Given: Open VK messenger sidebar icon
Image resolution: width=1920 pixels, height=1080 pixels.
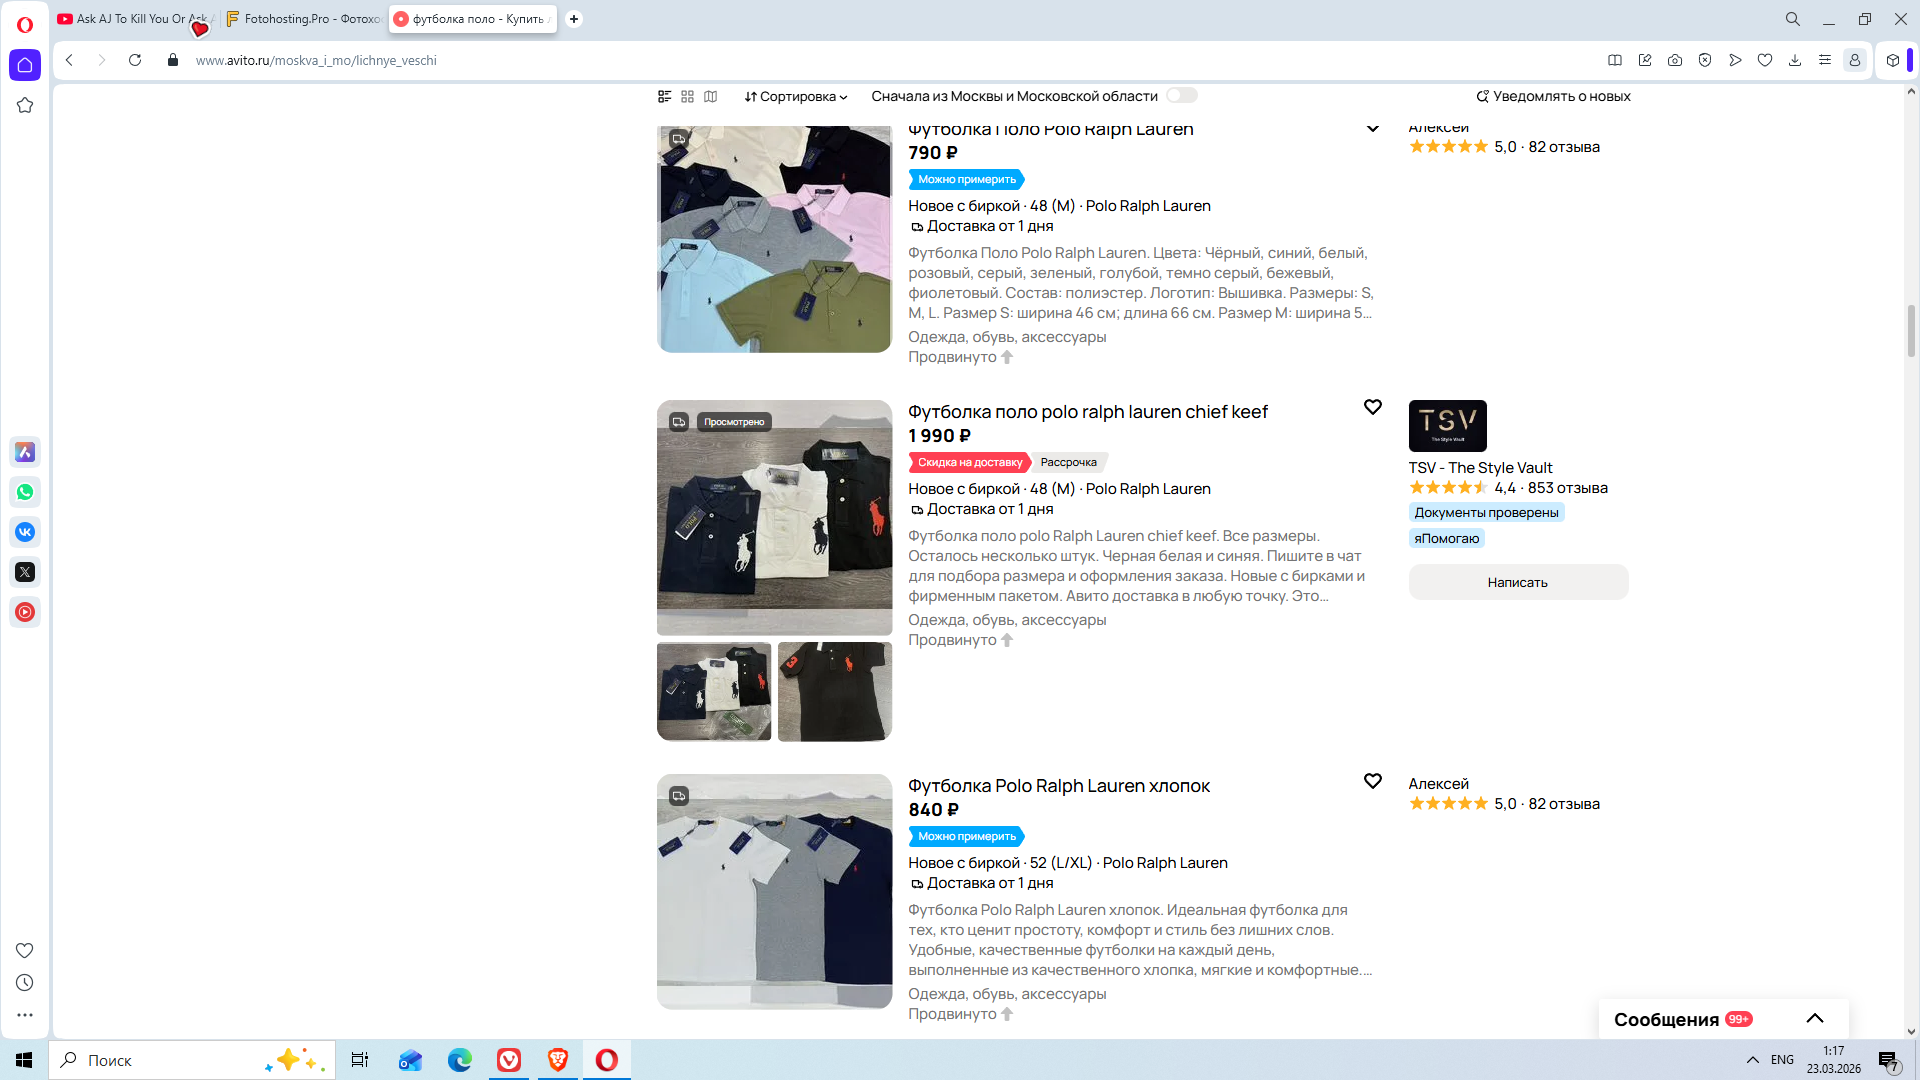Looking at the screenshot, I should (x=25, y=532).
